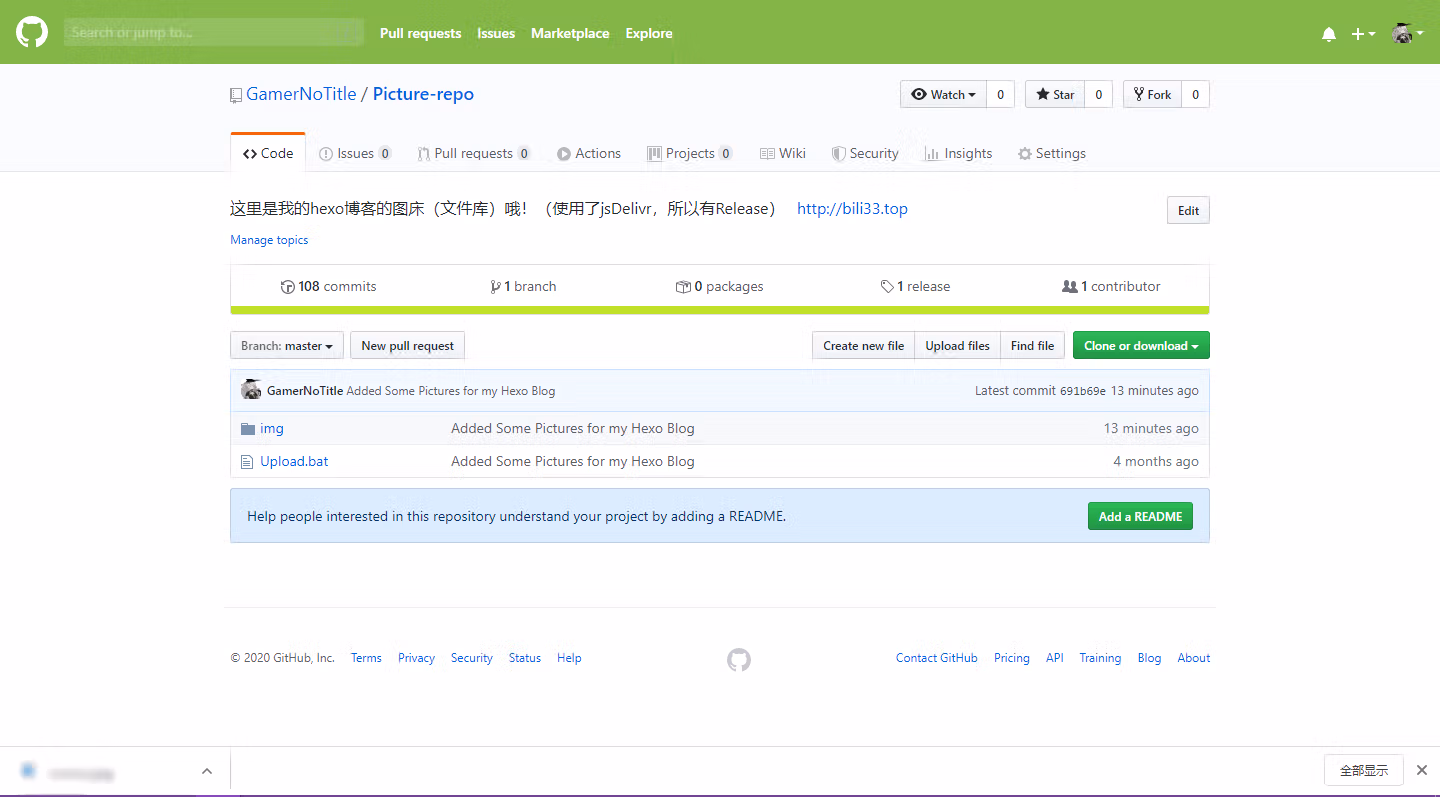
Task: Open the Settings tab
Action: click(x=1052, y=153)
